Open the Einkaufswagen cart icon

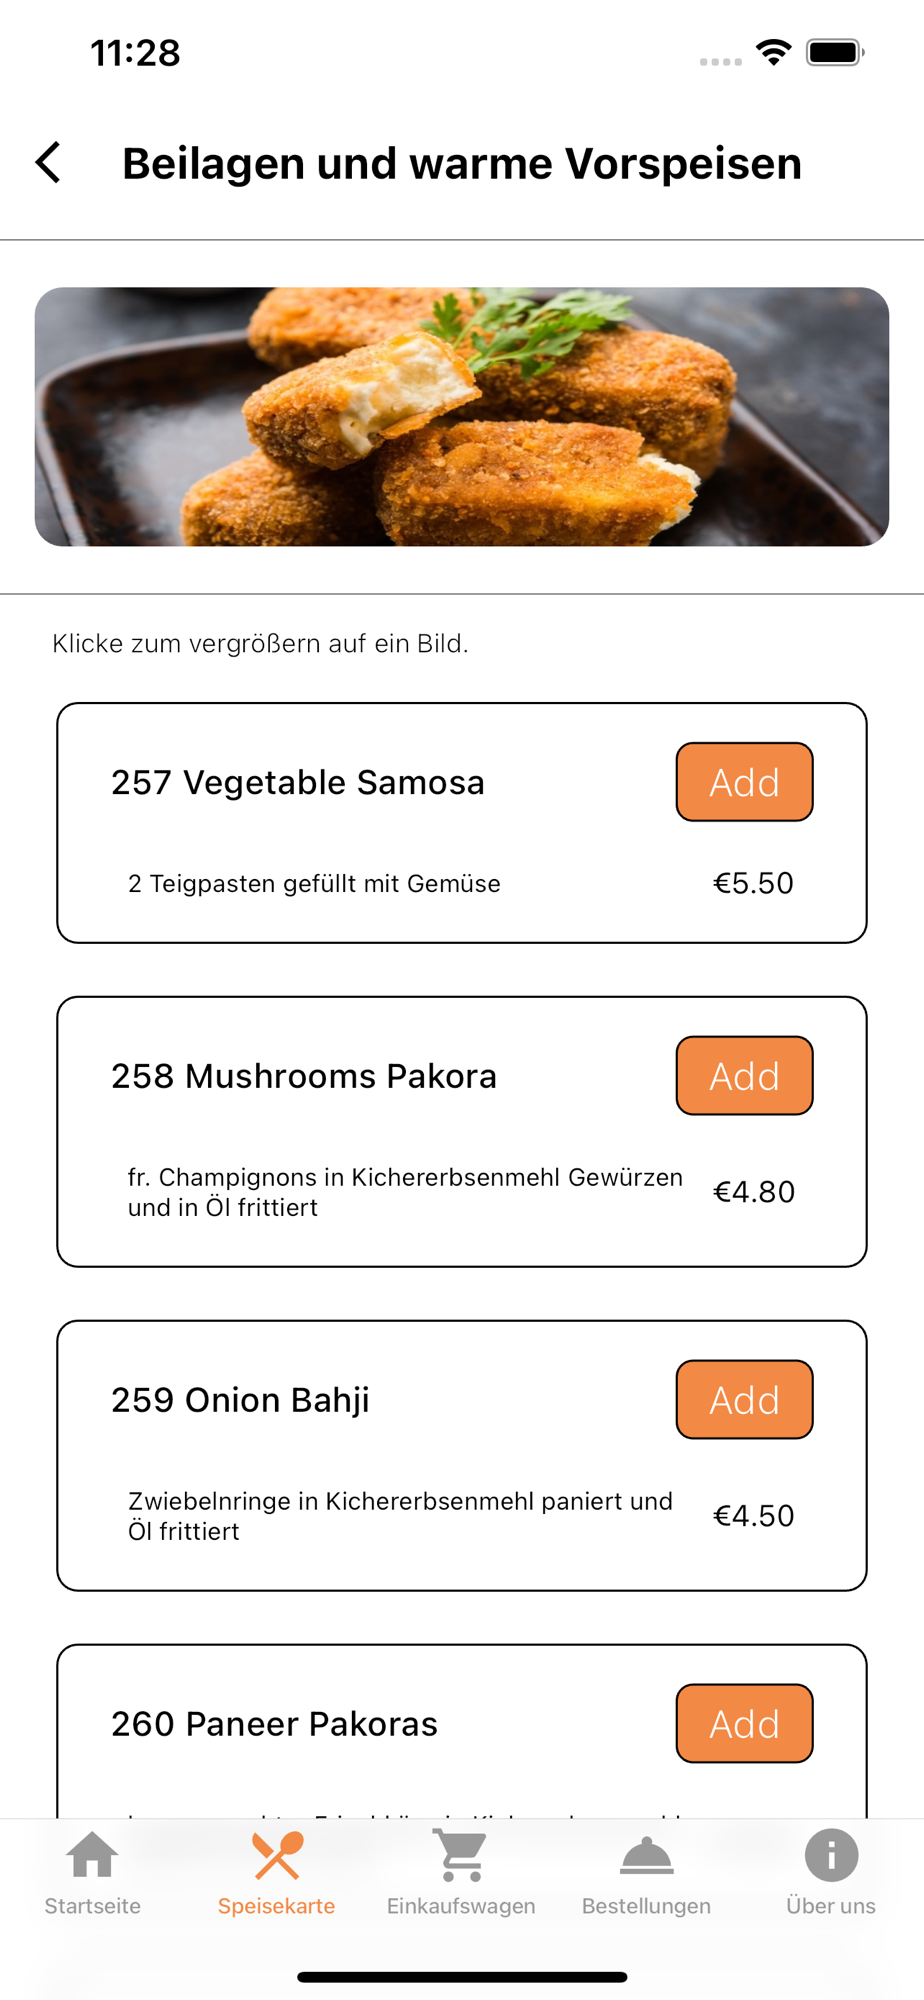(461, 1856)
